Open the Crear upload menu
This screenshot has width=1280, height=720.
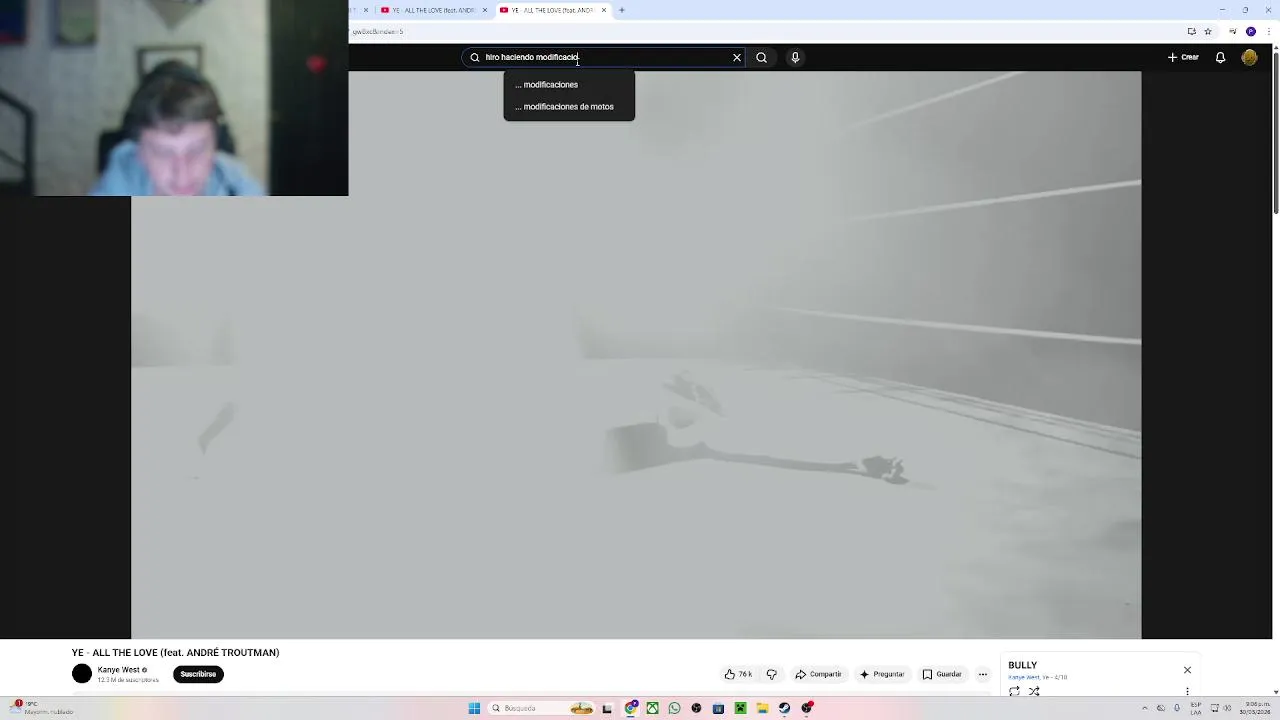click(1183, 58)
